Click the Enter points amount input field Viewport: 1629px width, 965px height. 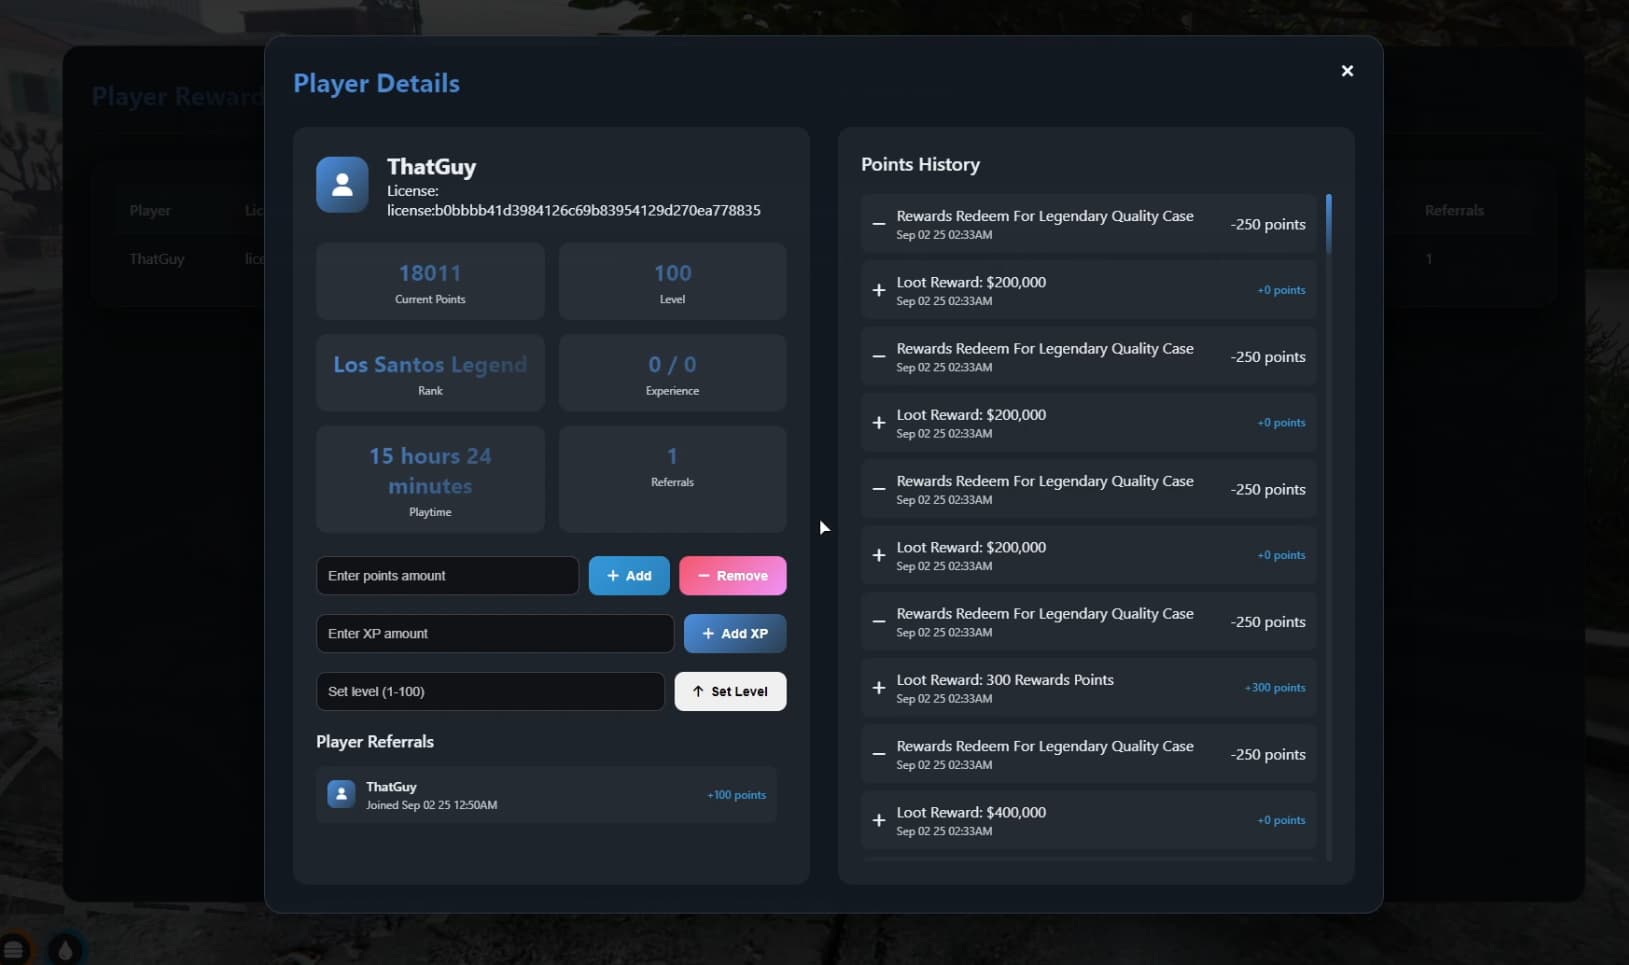[447, 575]
